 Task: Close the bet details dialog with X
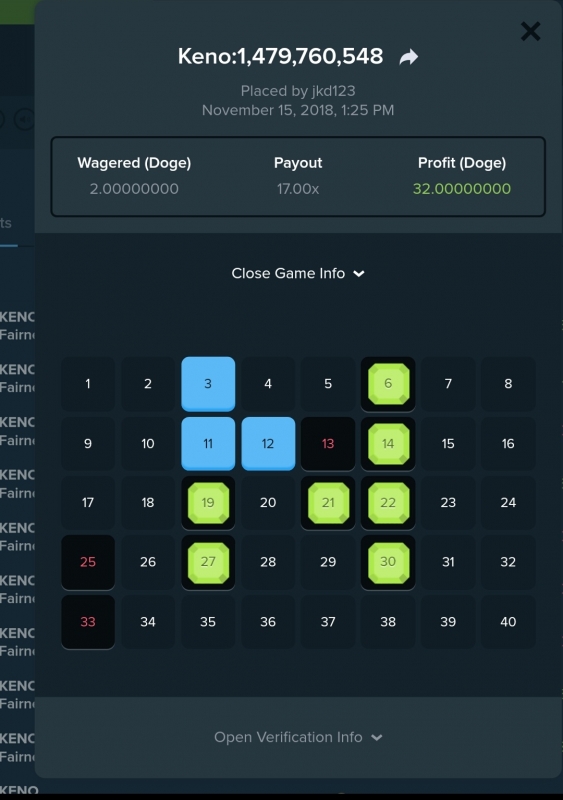[x=530, y=32]
